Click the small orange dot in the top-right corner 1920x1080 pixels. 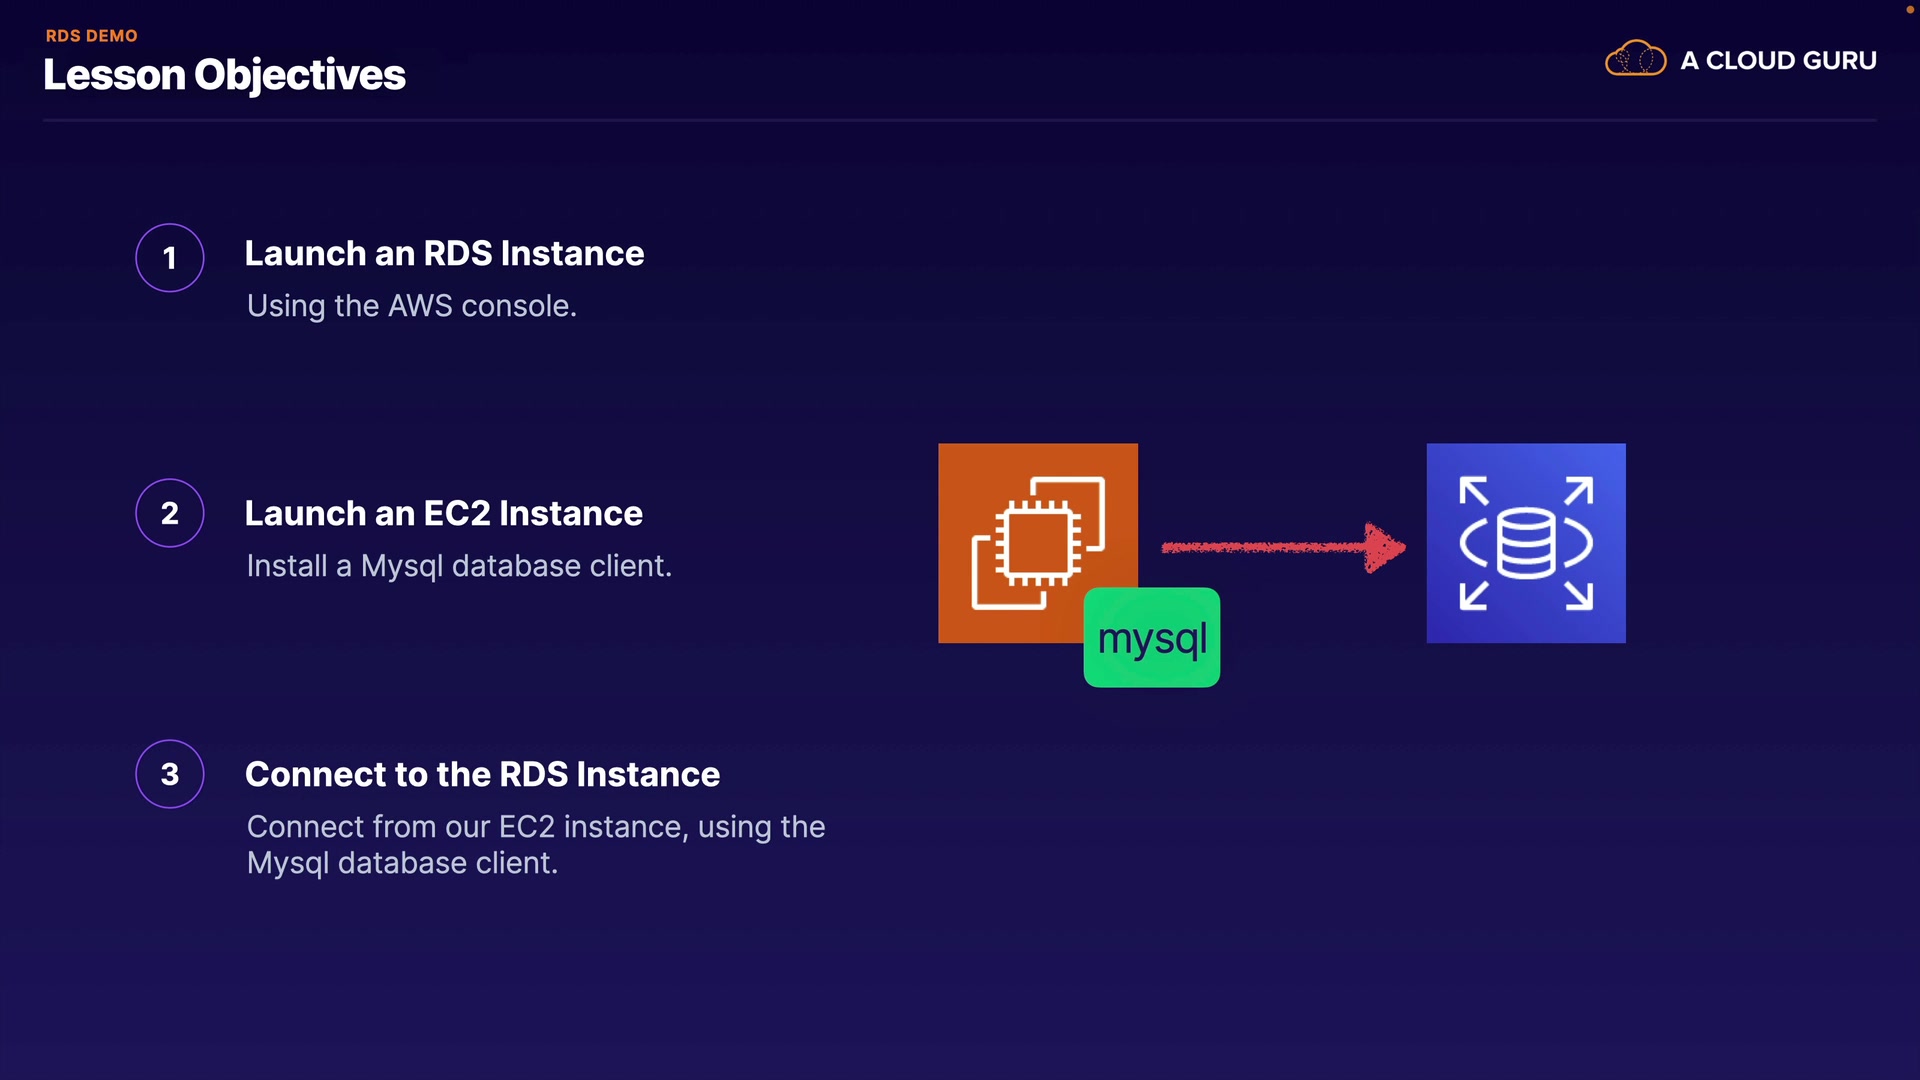(x=1909, y=9)
